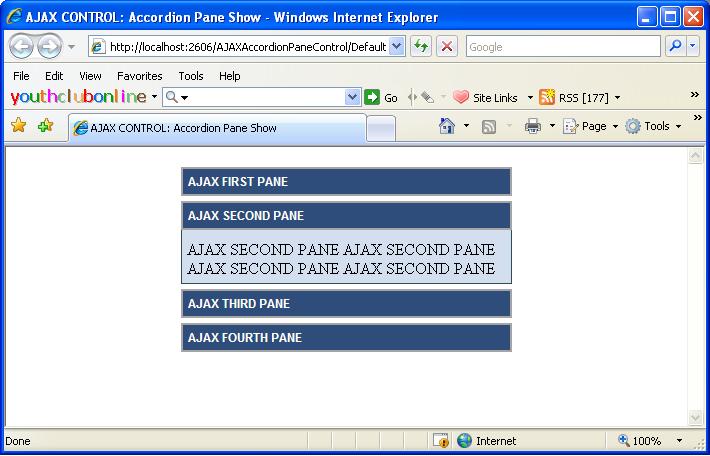Click the RSS [177] feed icon

[547, 97]
